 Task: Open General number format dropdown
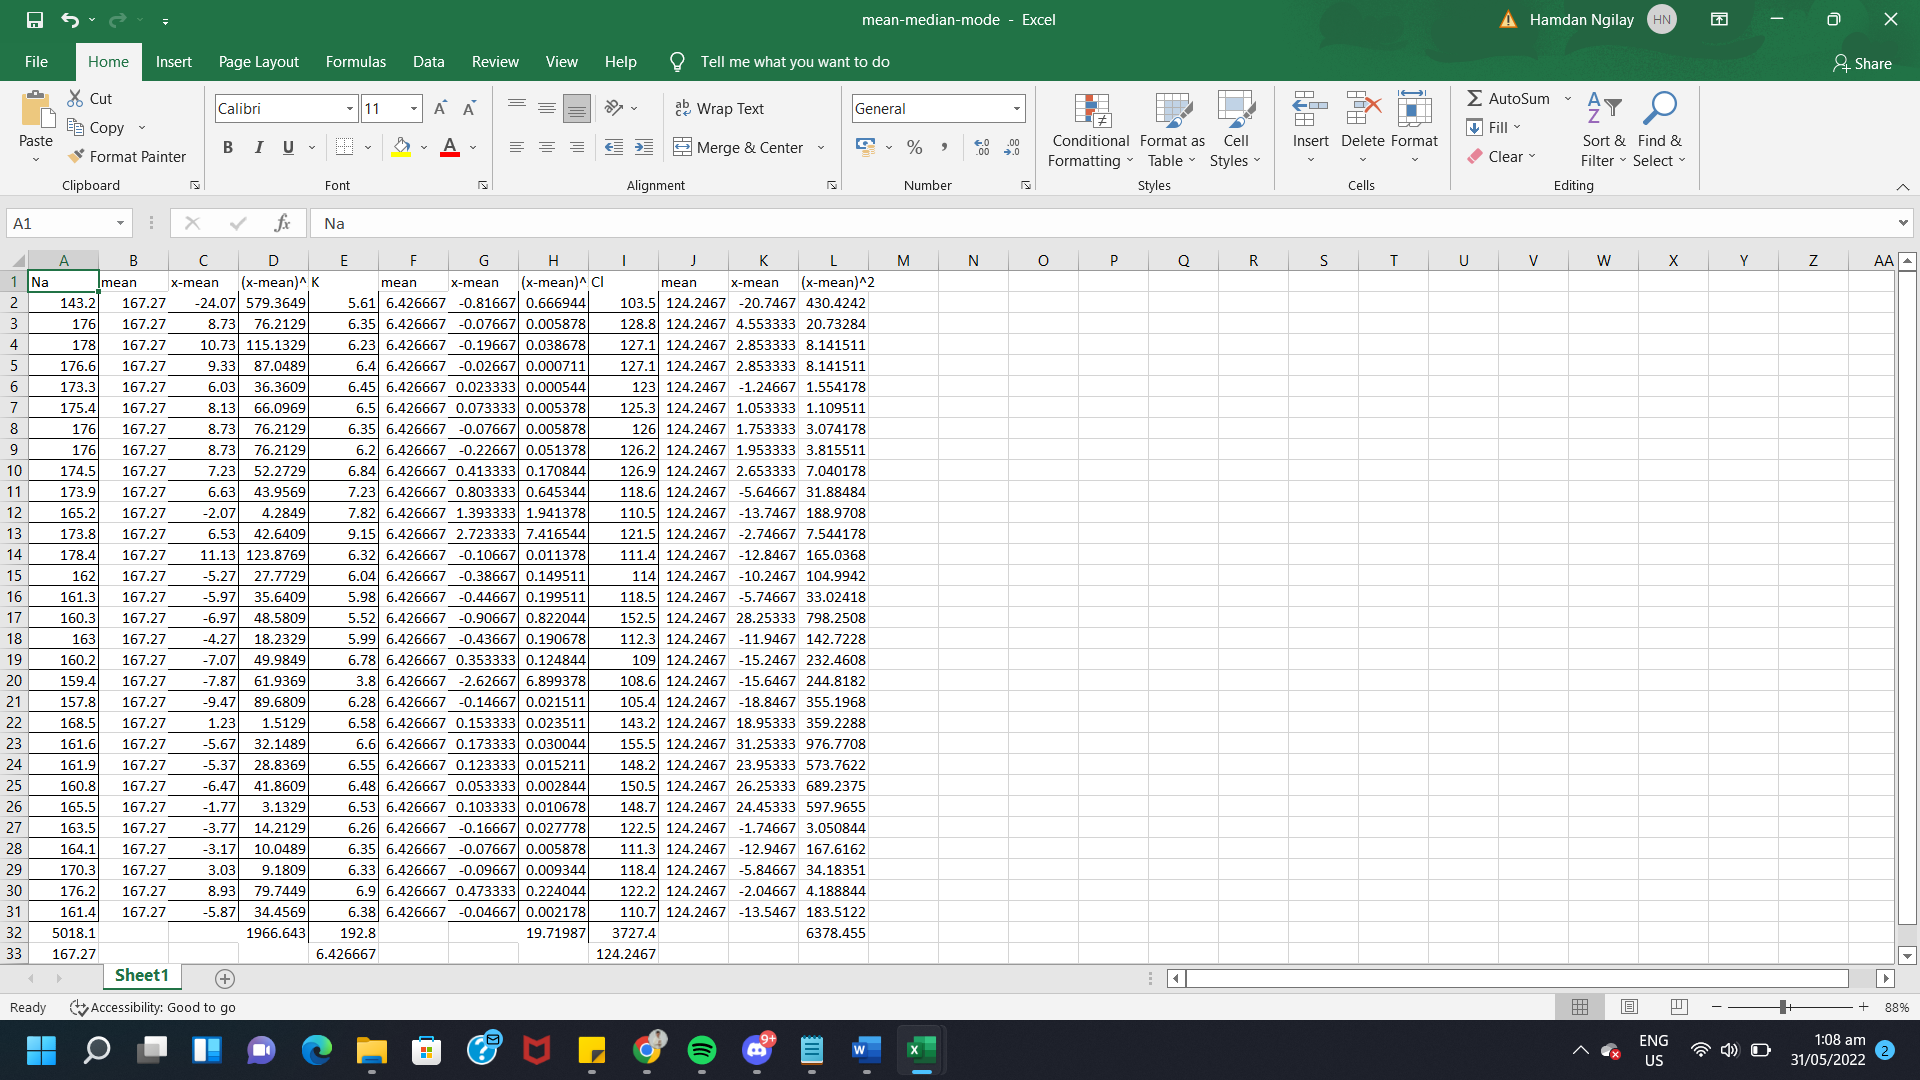1017,108
